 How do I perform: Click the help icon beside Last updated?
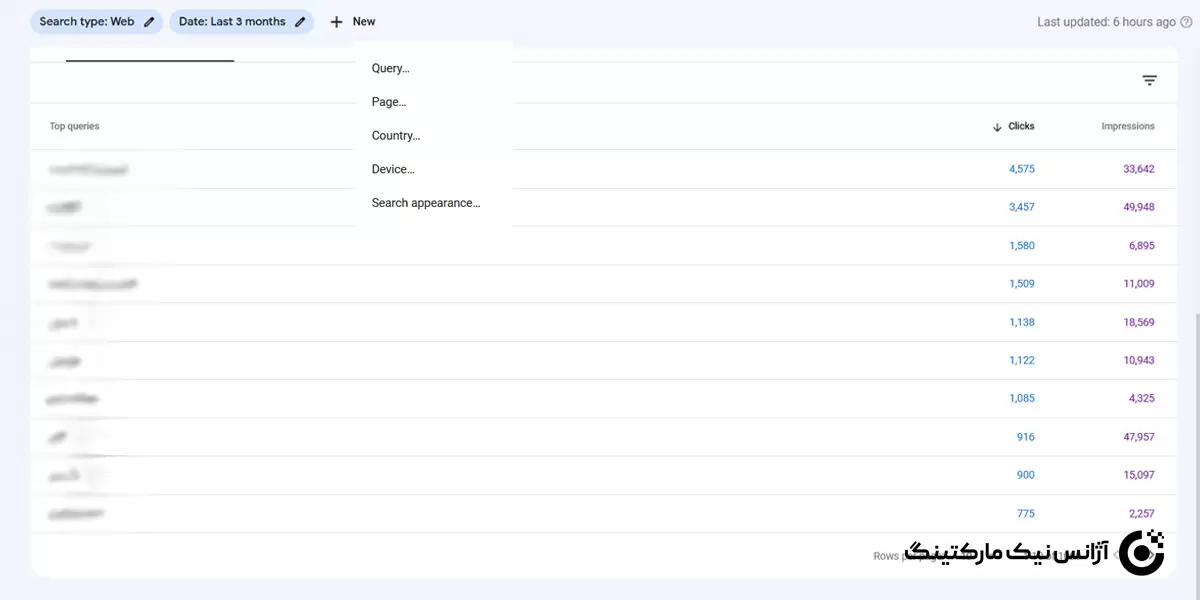[x=1186, y=22]
